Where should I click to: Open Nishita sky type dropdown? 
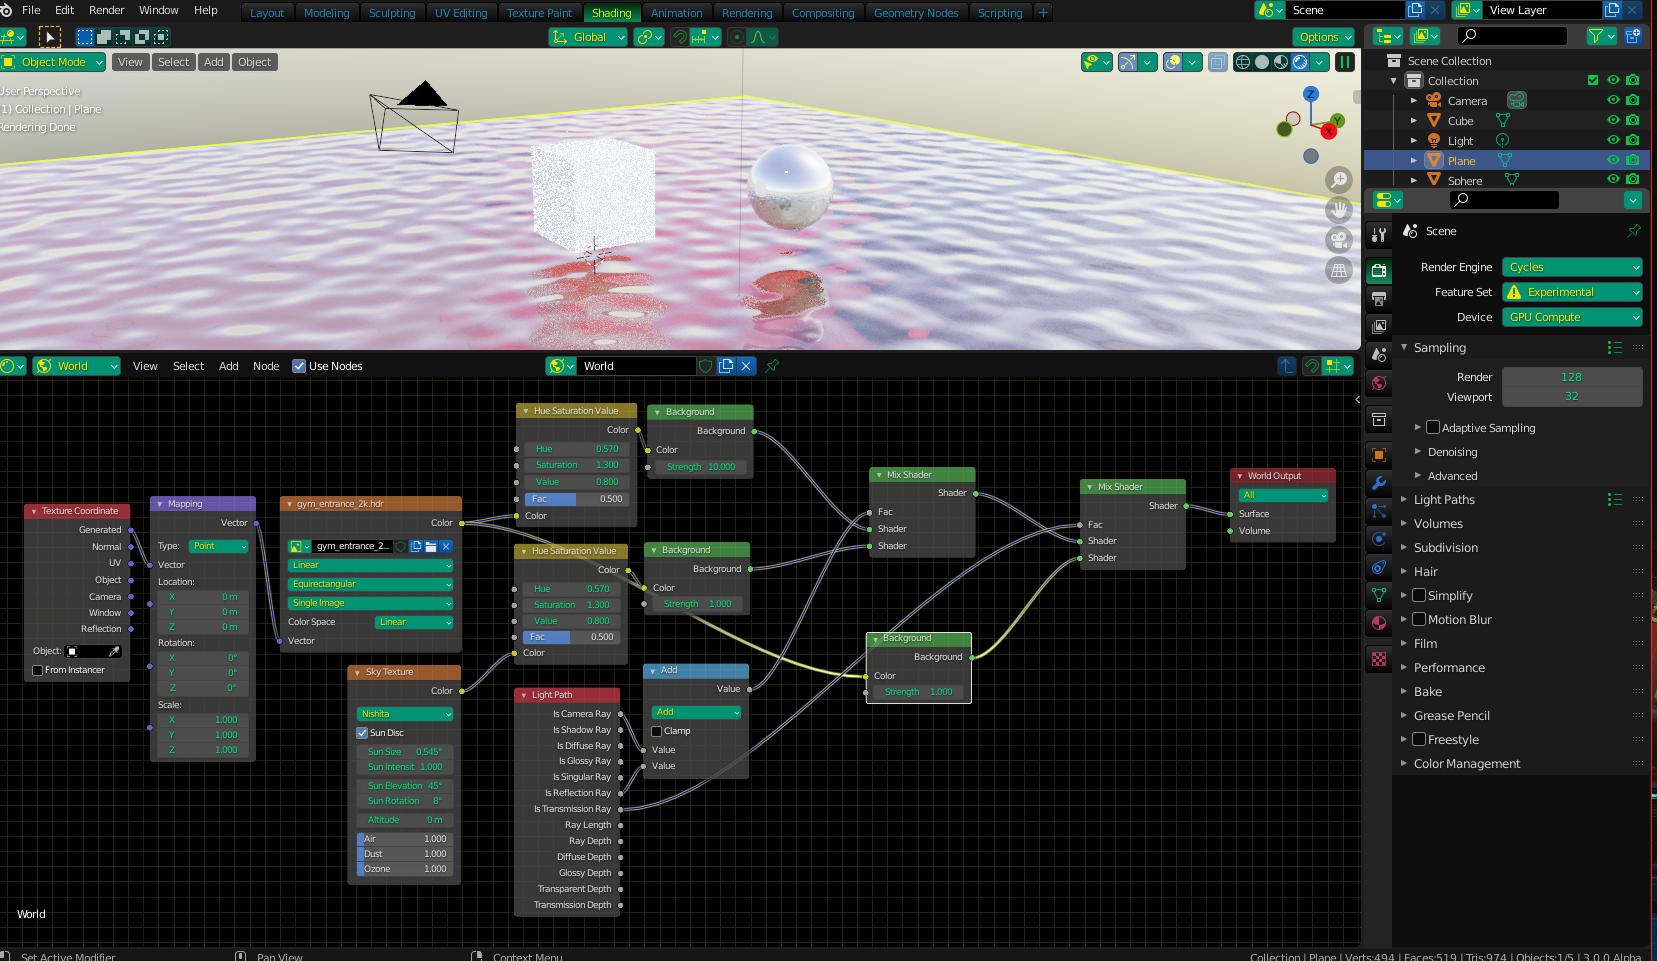(405, 714)
